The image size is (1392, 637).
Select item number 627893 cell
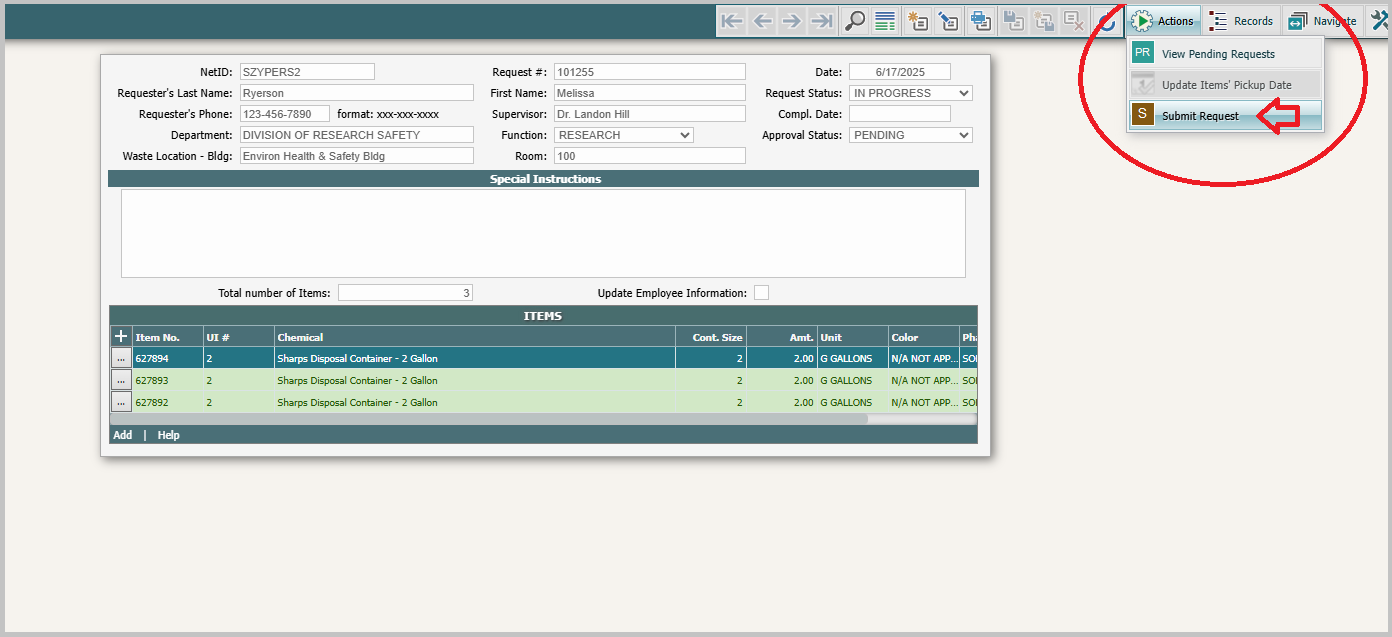167,380
